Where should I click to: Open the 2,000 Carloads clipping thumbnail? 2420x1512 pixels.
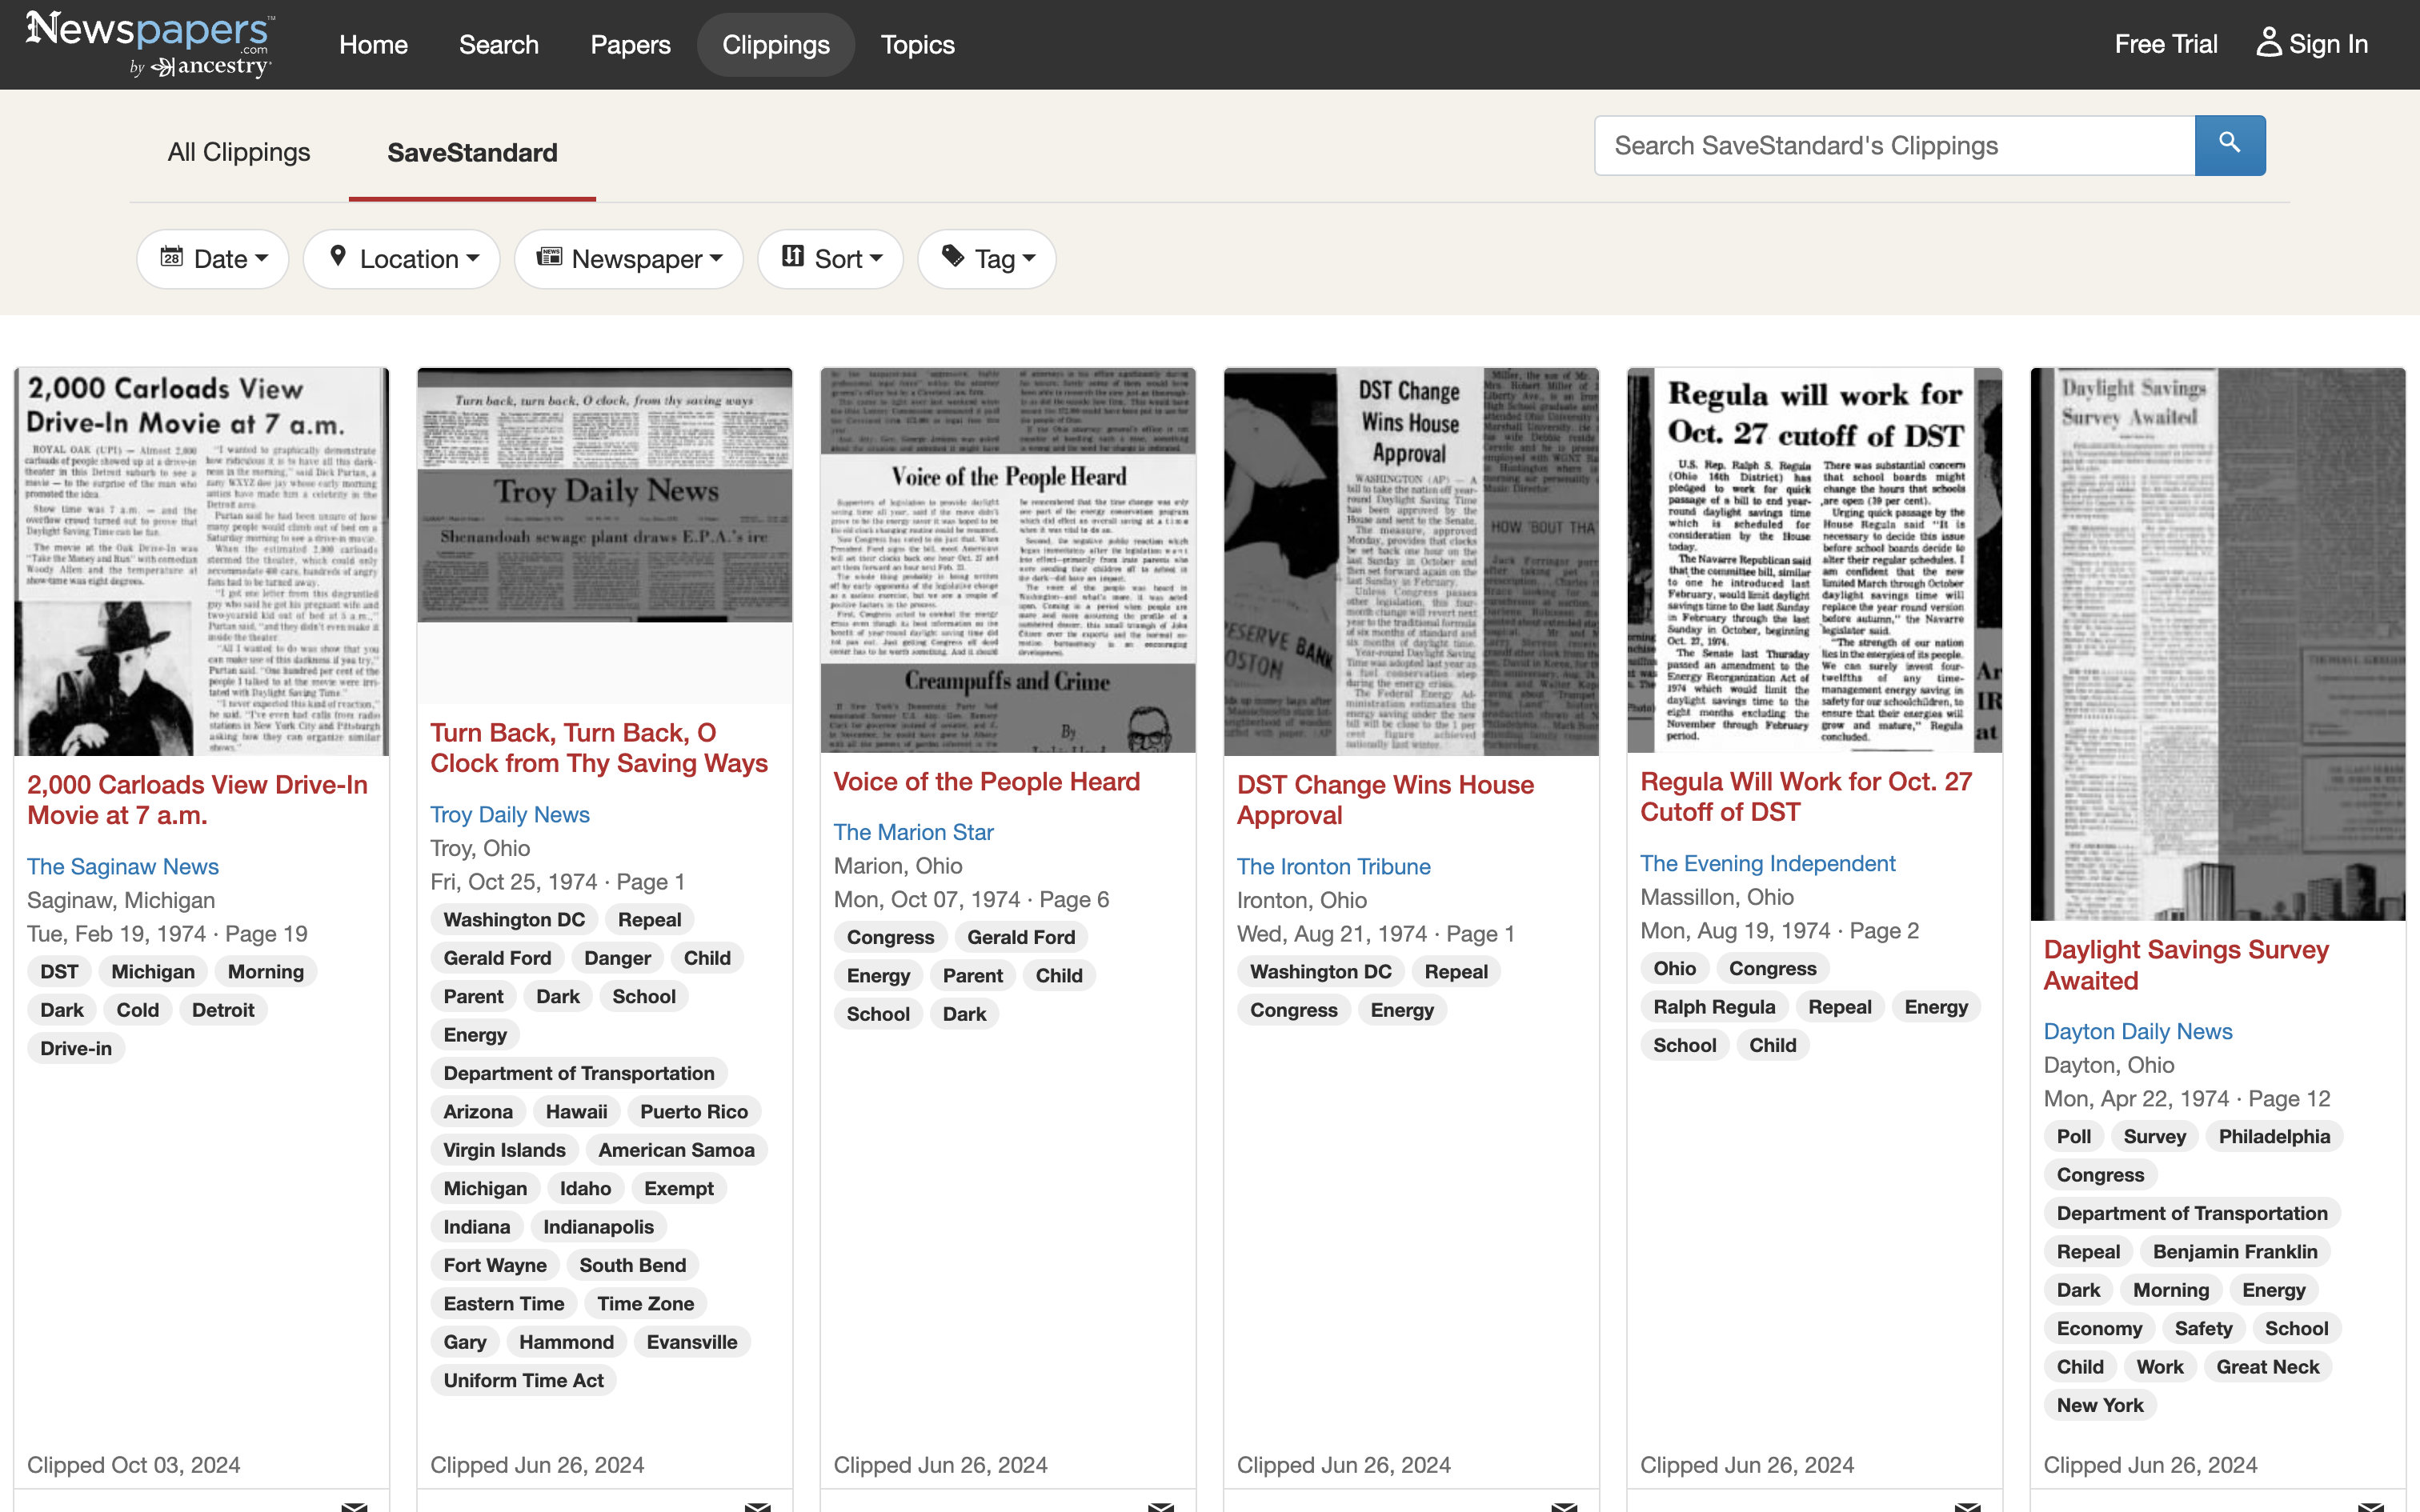[x=202, y=561]
